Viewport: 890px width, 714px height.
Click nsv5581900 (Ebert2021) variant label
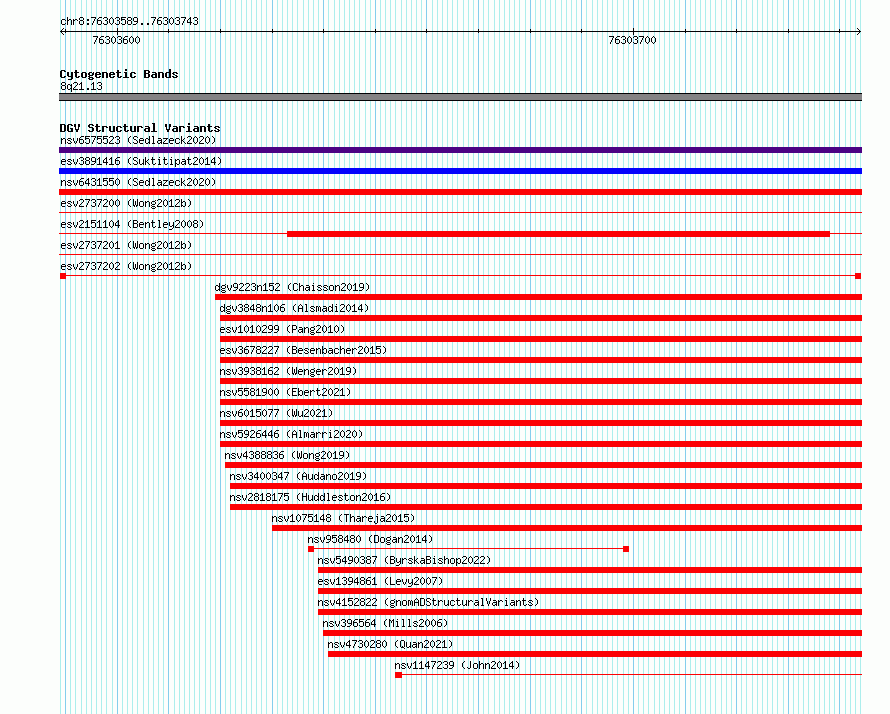[x=285, y=392]
